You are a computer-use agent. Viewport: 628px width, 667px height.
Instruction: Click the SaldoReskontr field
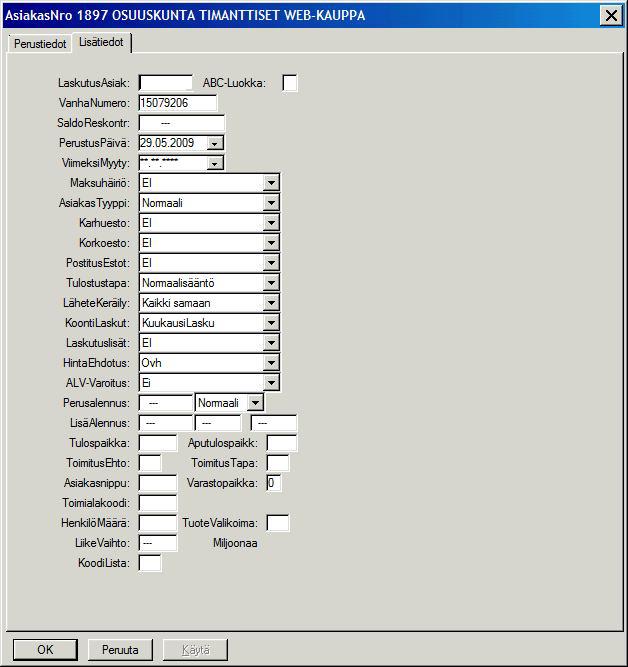coord(182,123)
